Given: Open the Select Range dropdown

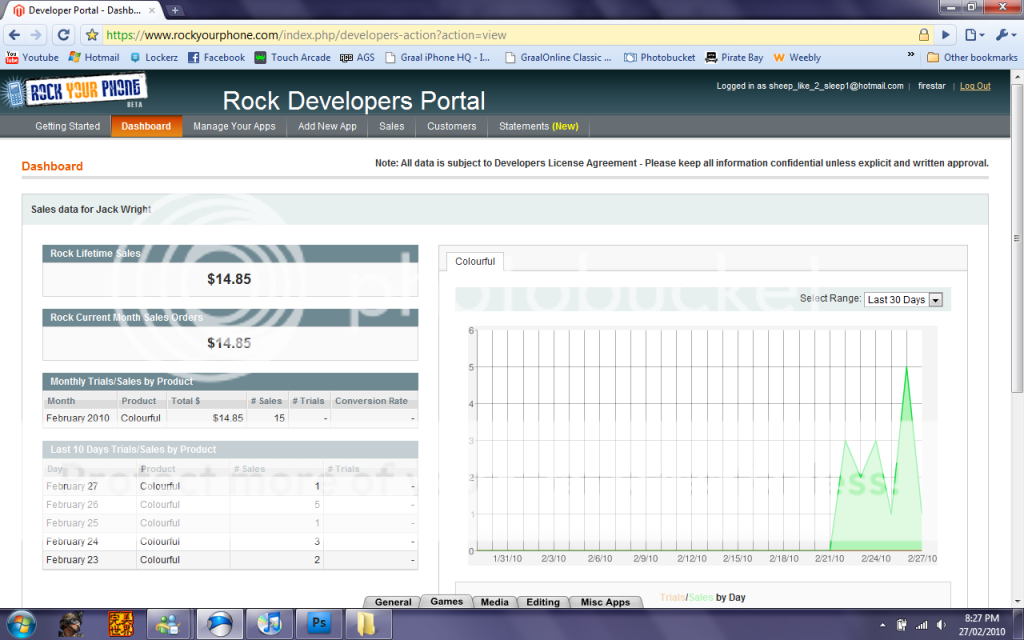Looking at the screenshot, I should (904, 299).
